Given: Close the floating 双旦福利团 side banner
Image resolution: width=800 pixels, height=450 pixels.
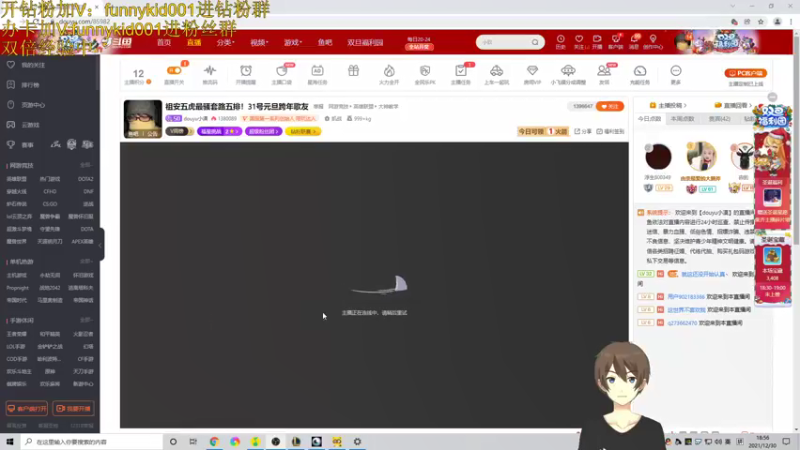Looking at the screenshot, I should pyautogui.click(x=772, y=97).
